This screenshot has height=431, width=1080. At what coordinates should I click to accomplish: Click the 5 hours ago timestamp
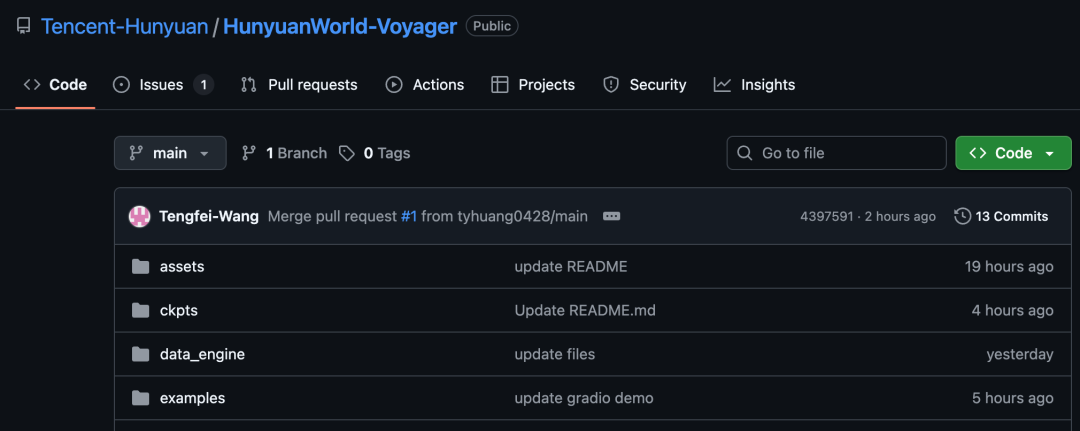point(1012,398)
